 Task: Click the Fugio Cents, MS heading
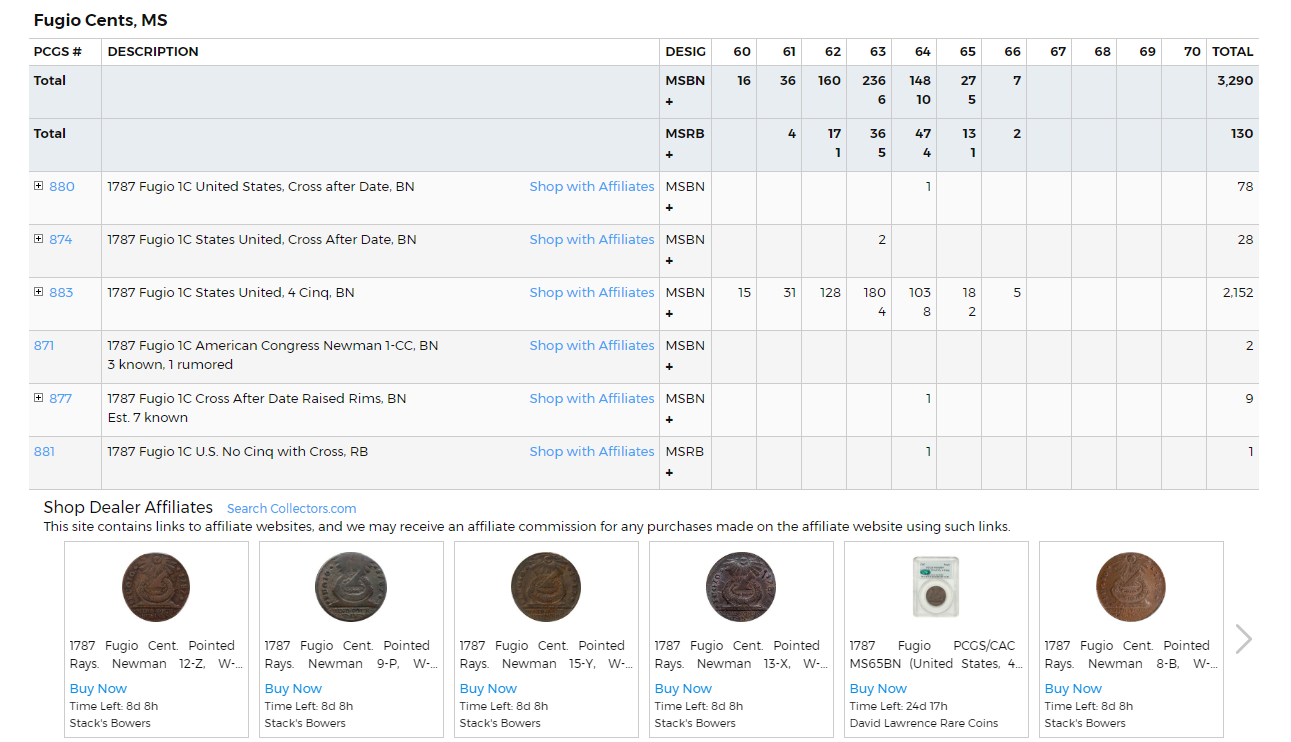[101, 20]
